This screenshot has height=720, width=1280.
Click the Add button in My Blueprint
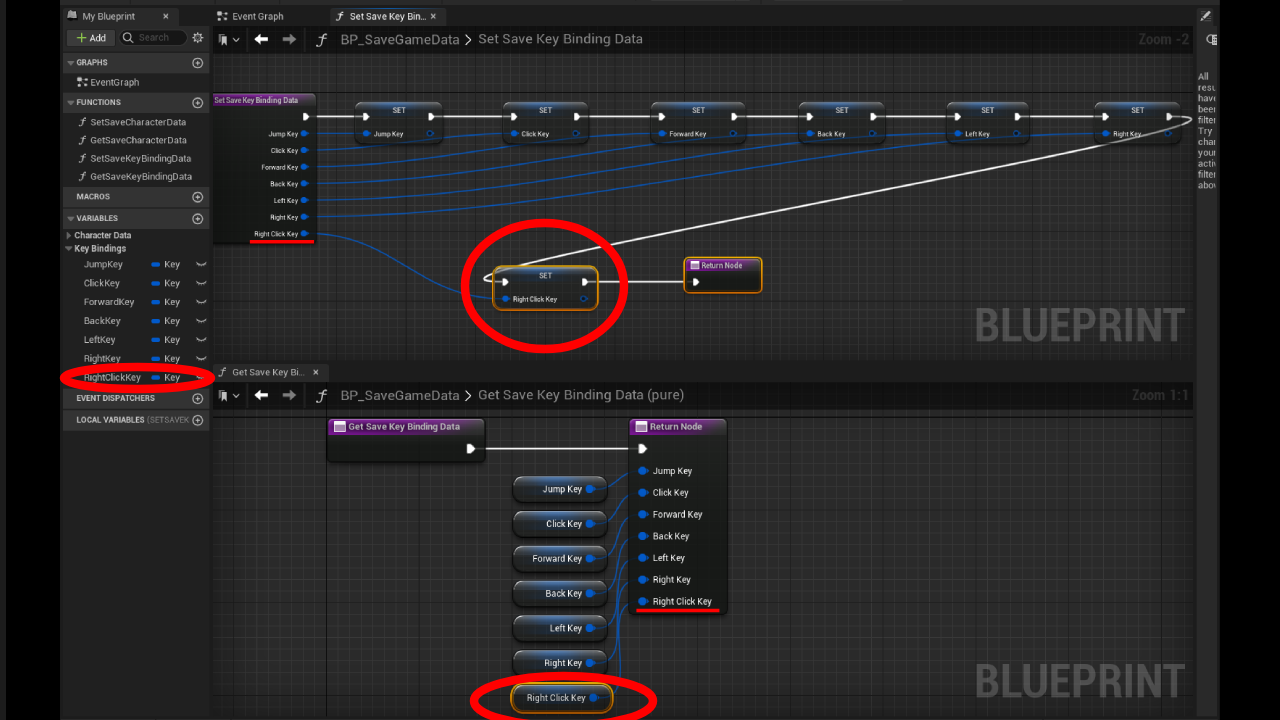point(90,38)
